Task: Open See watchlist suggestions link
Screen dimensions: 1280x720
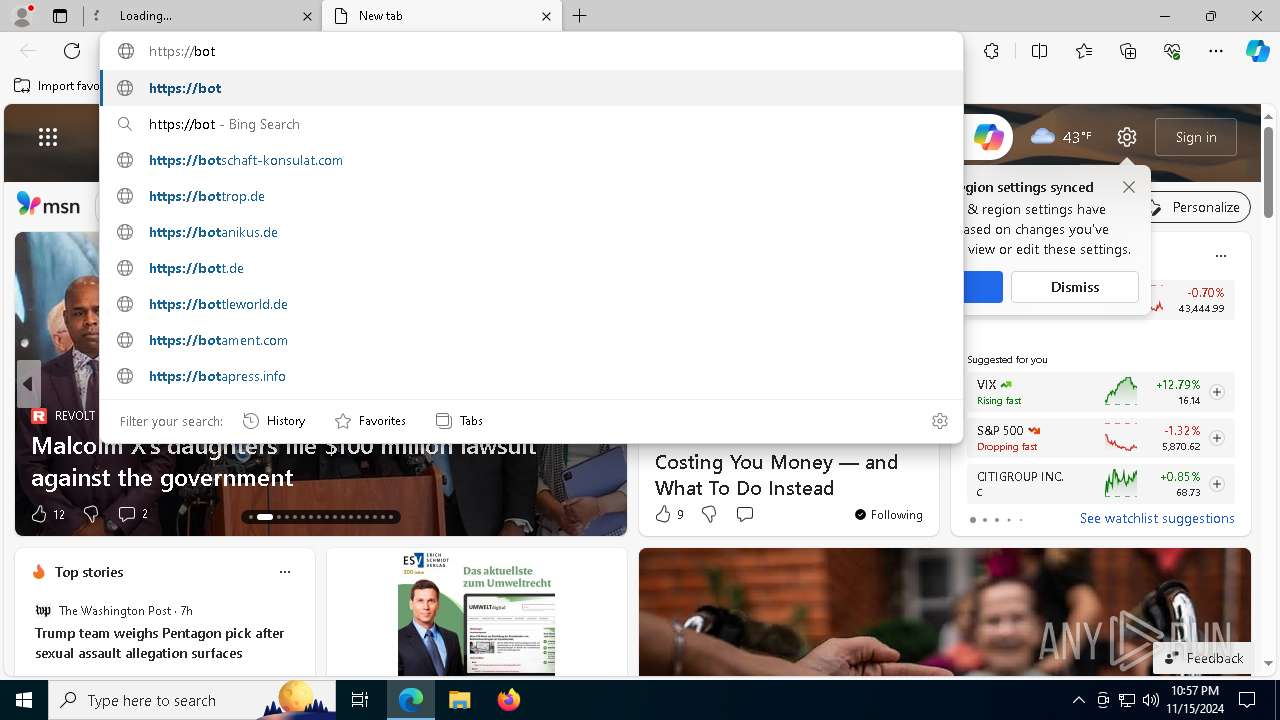Action: [1157, 518]
